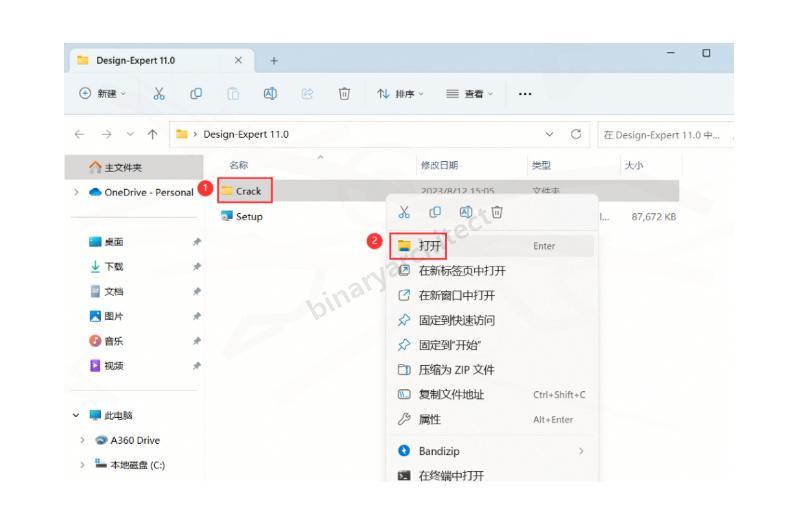
Task: Click the Copy icon in toolbar
Action: point(196,94)
